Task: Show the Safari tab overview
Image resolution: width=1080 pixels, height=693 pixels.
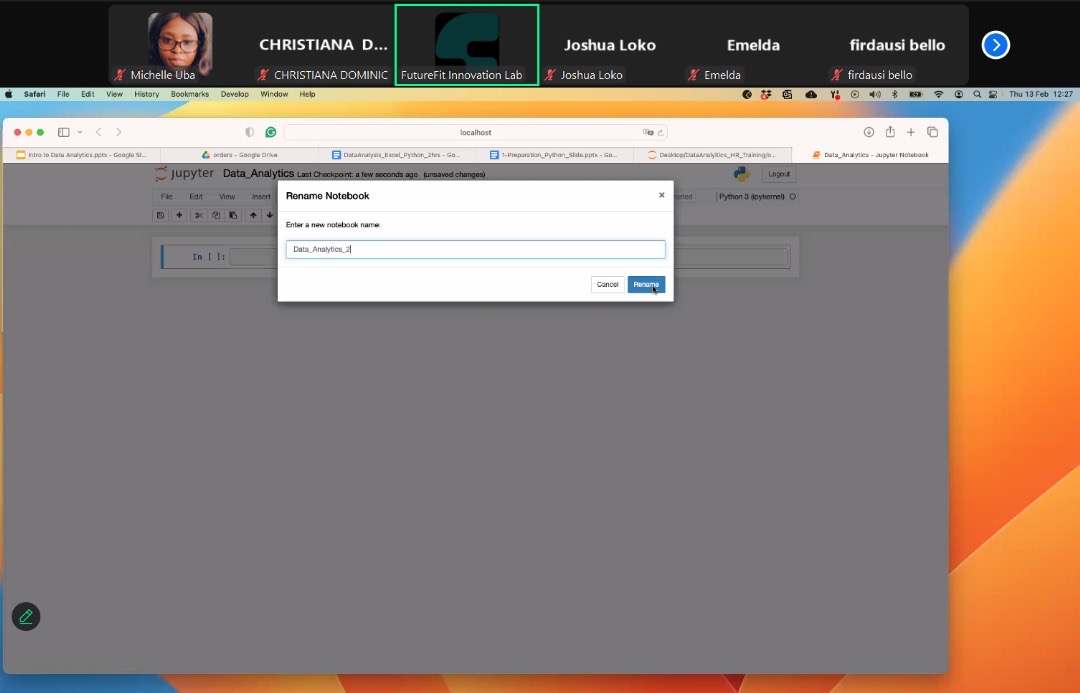Action: tap(933, 132)
